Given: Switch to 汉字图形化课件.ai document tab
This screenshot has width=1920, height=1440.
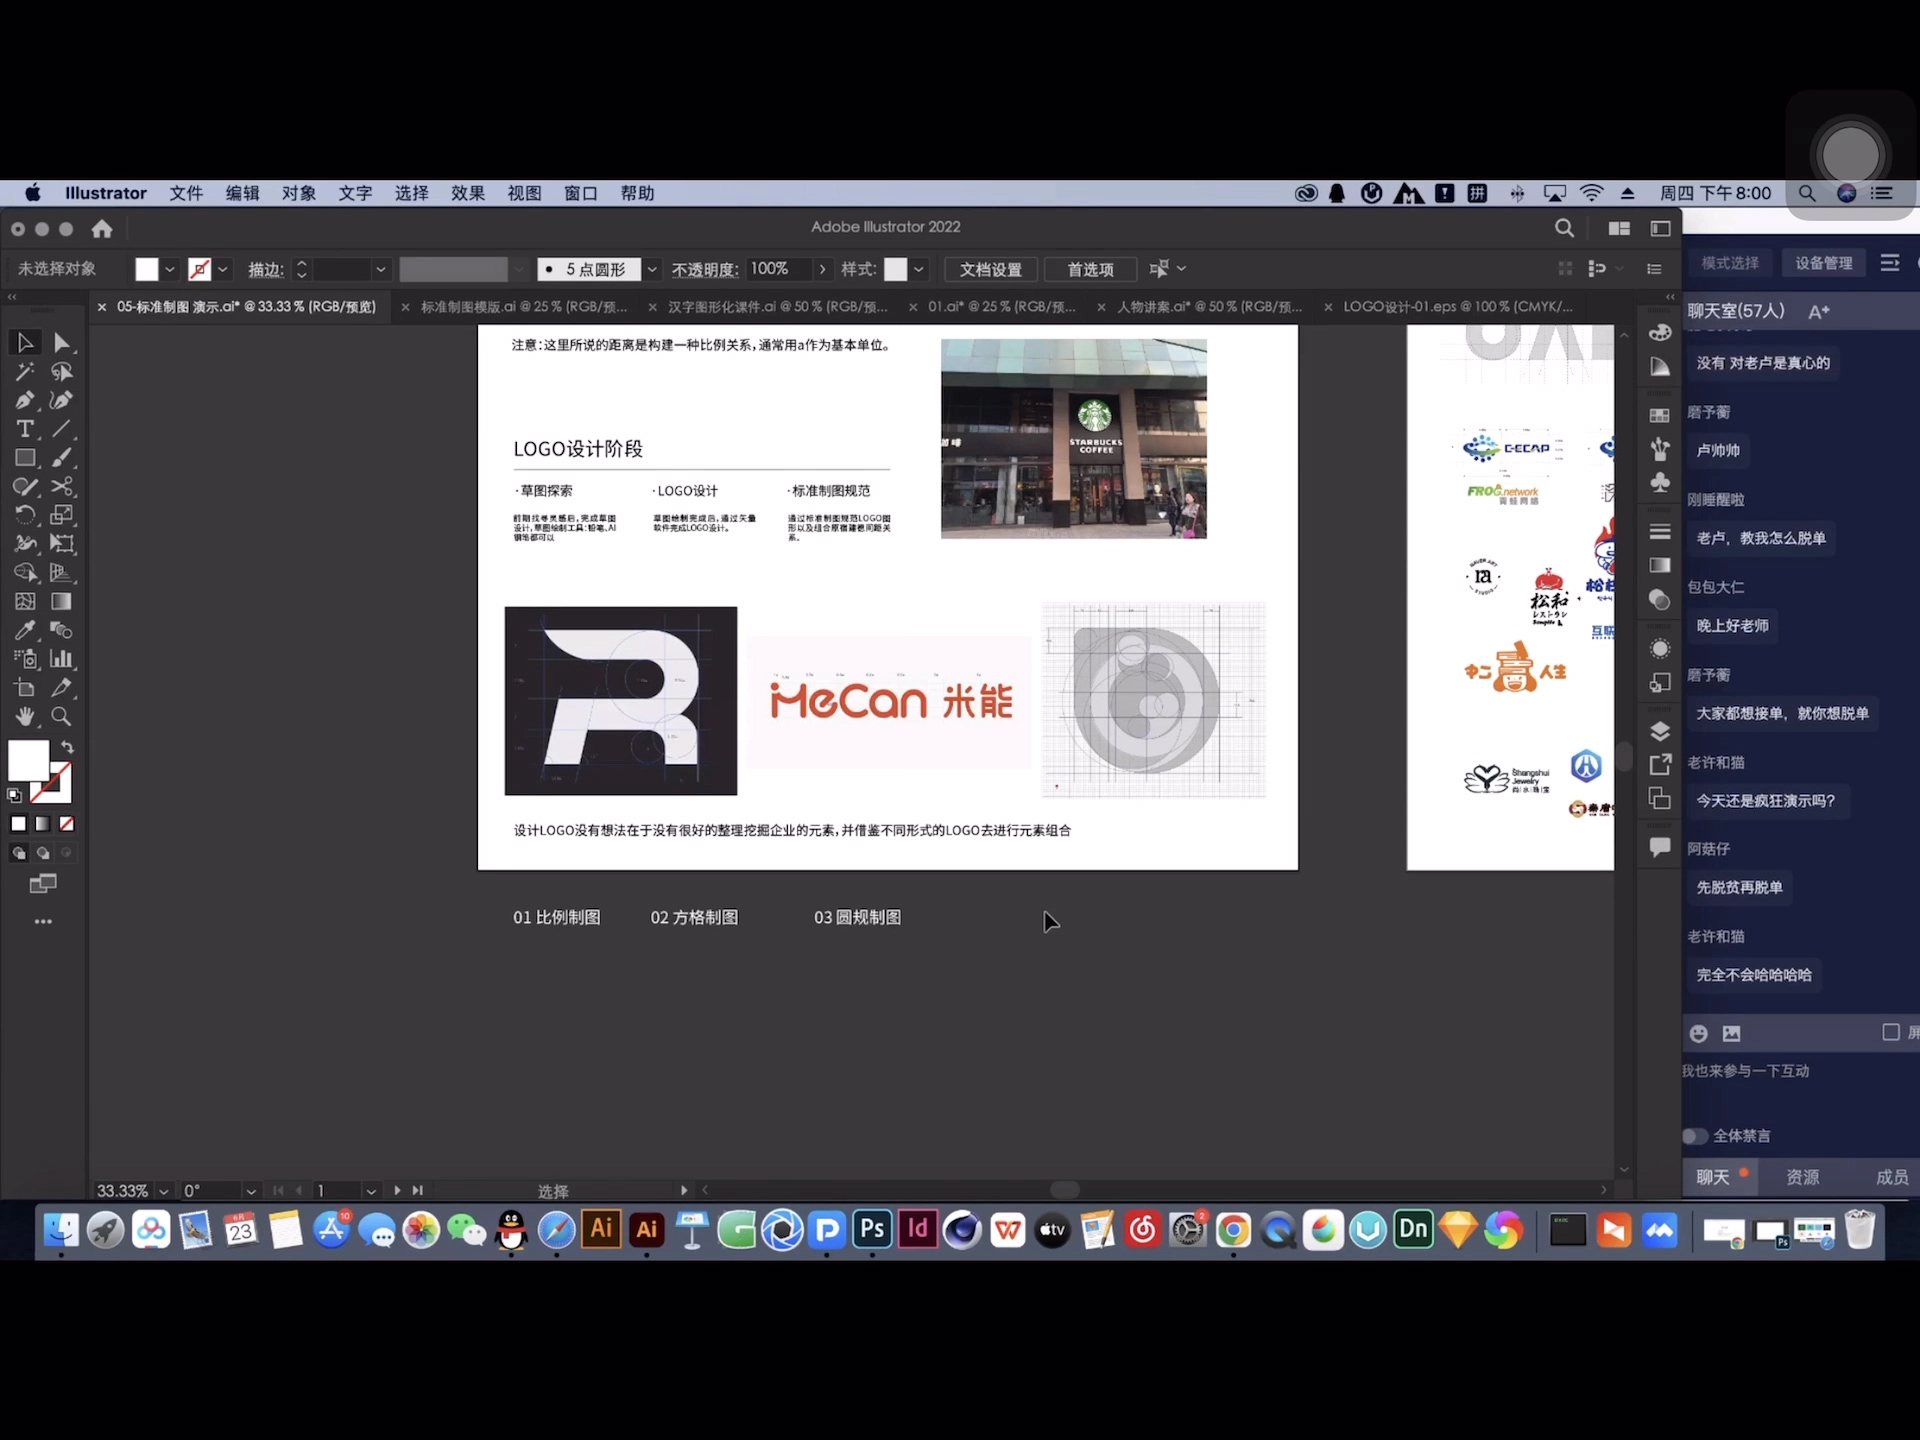Looking at the screenshot, I should 777,307.
